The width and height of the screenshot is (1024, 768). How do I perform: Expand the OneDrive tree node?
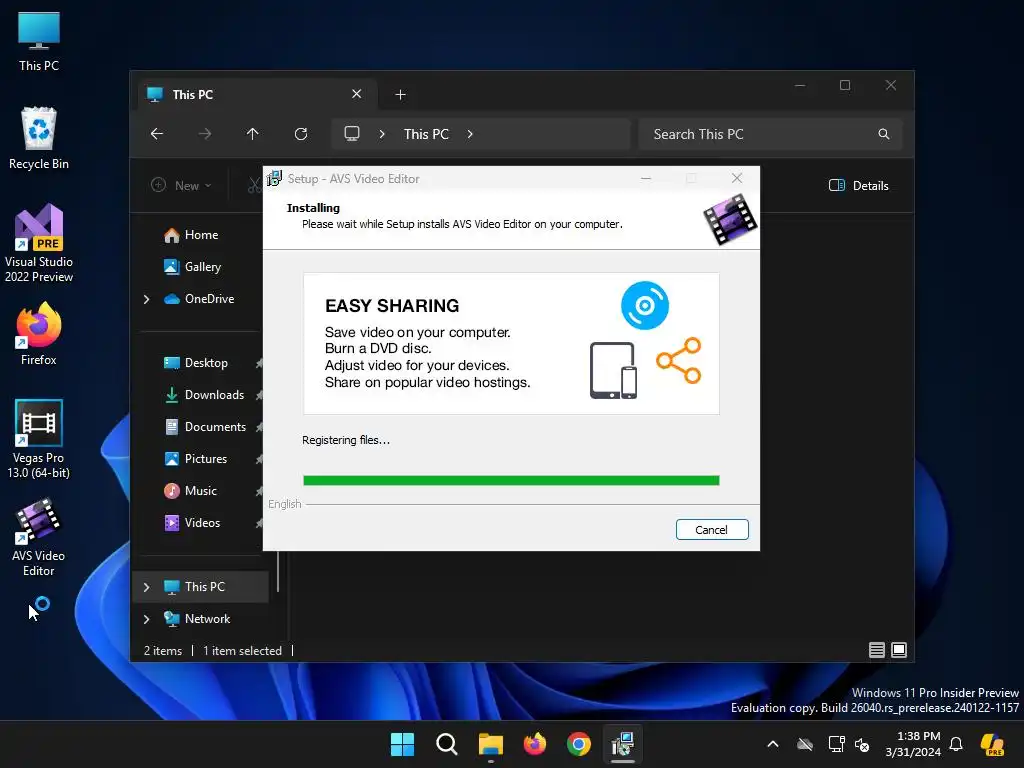(x=147, y=299)
